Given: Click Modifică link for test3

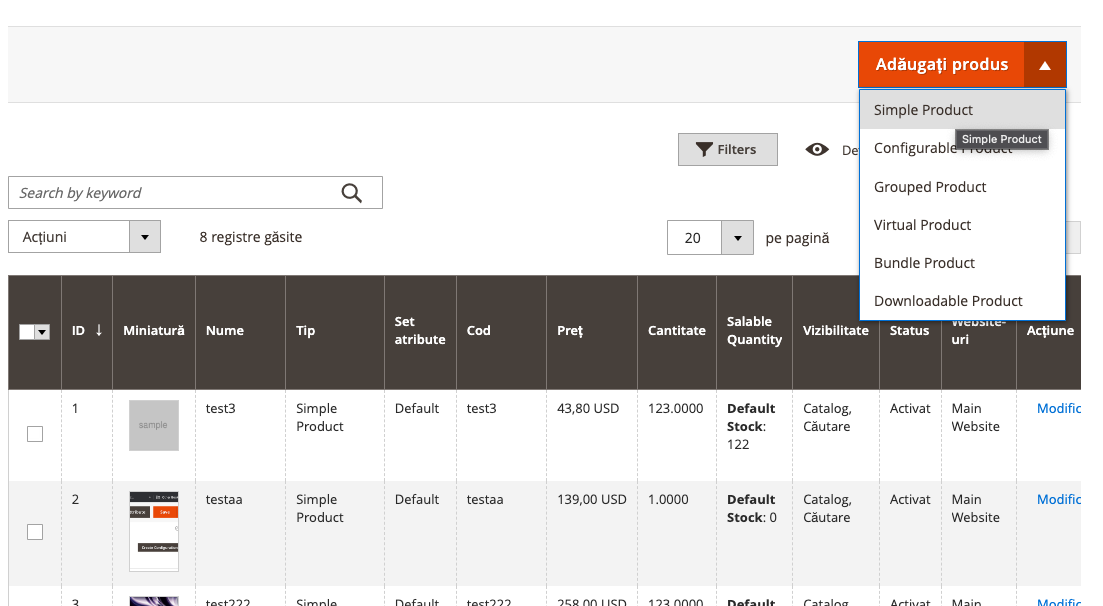Looking at the screenshot, I should click(1059, 408).
